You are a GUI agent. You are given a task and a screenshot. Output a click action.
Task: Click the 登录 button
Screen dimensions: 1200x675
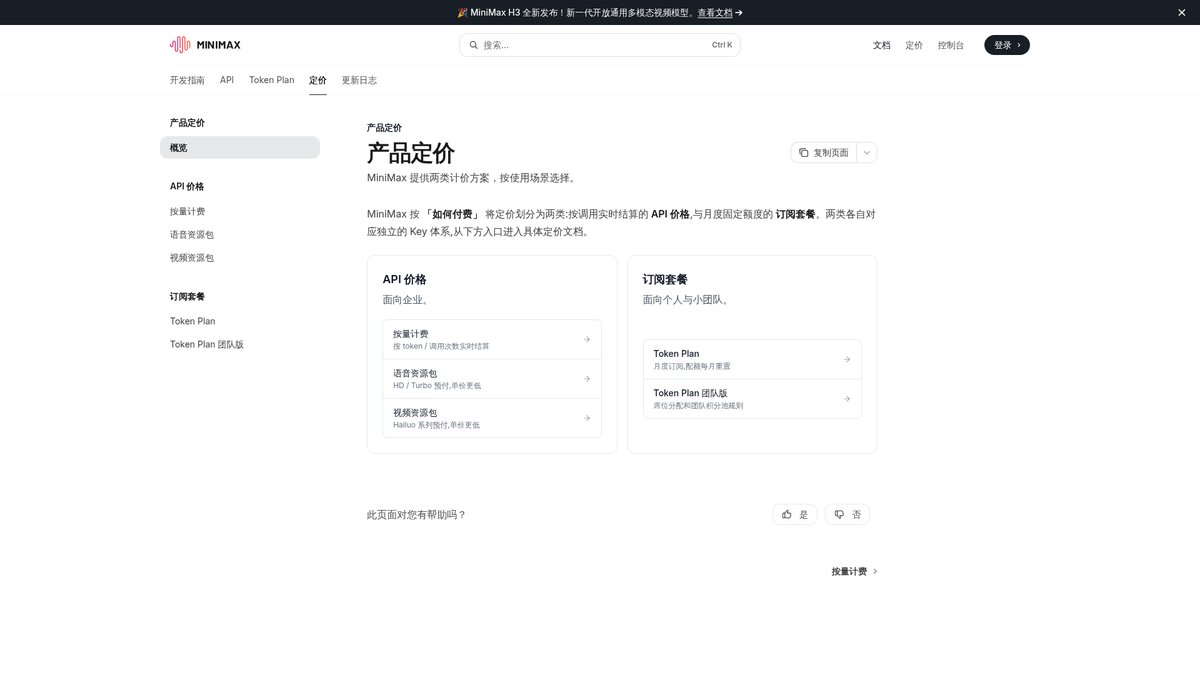click(1007, 45)
